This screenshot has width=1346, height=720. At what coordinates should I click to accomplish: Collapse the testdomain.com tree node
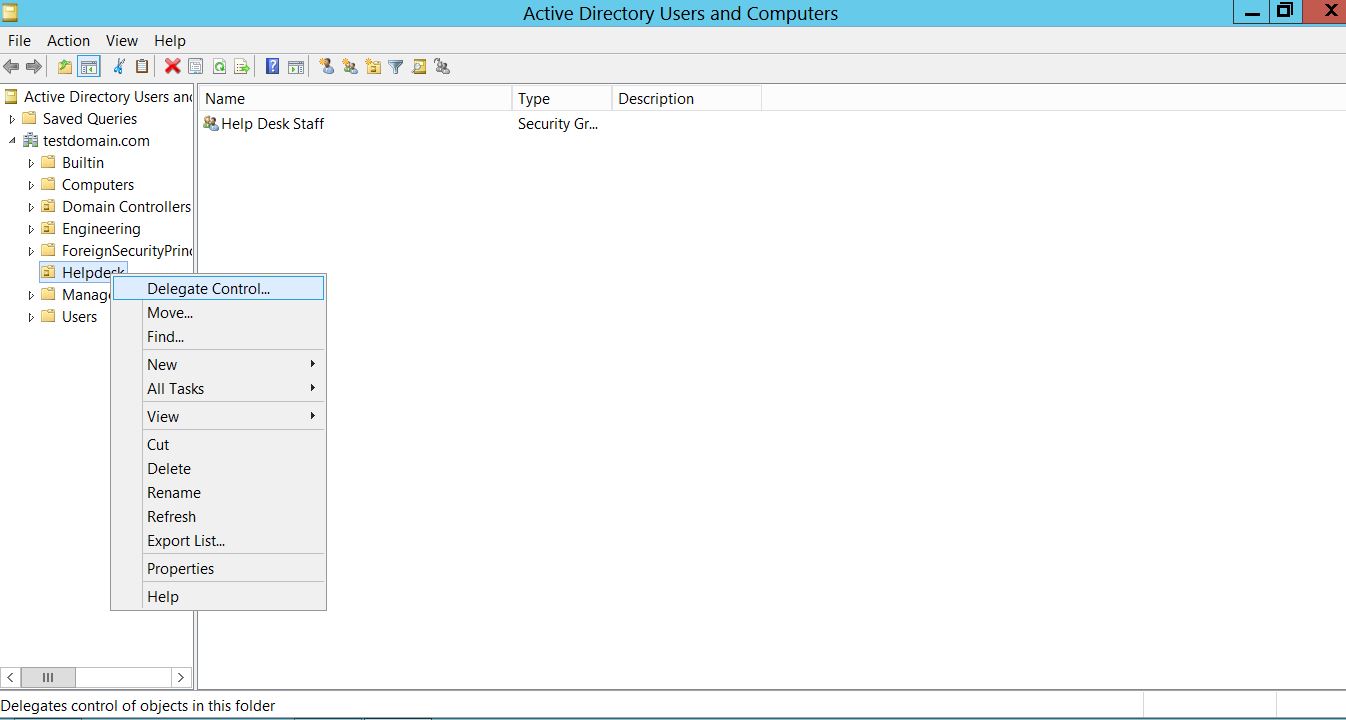click(x=13, y=141)
